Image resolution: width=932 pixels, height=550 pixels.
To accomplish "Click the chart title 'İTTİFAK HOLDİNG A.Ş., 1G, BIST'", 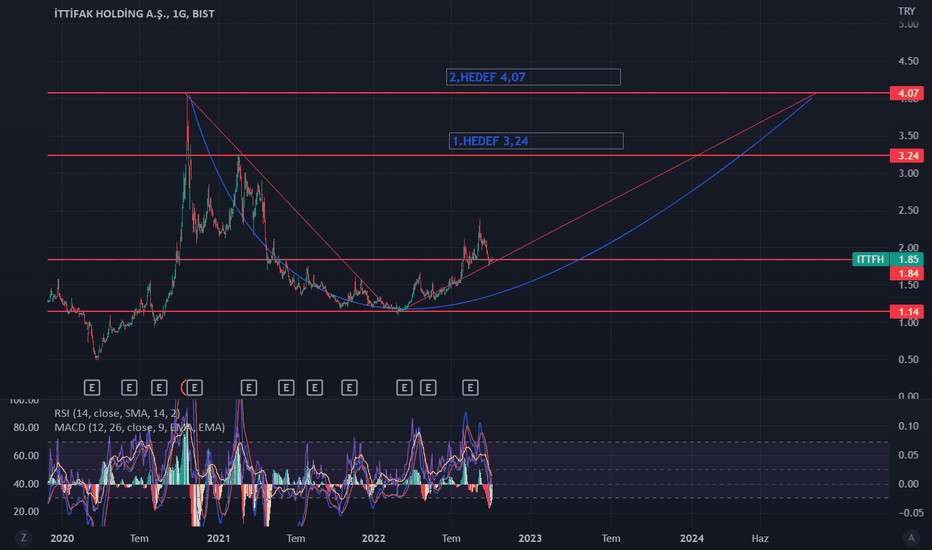I will (x=134, y=14).
